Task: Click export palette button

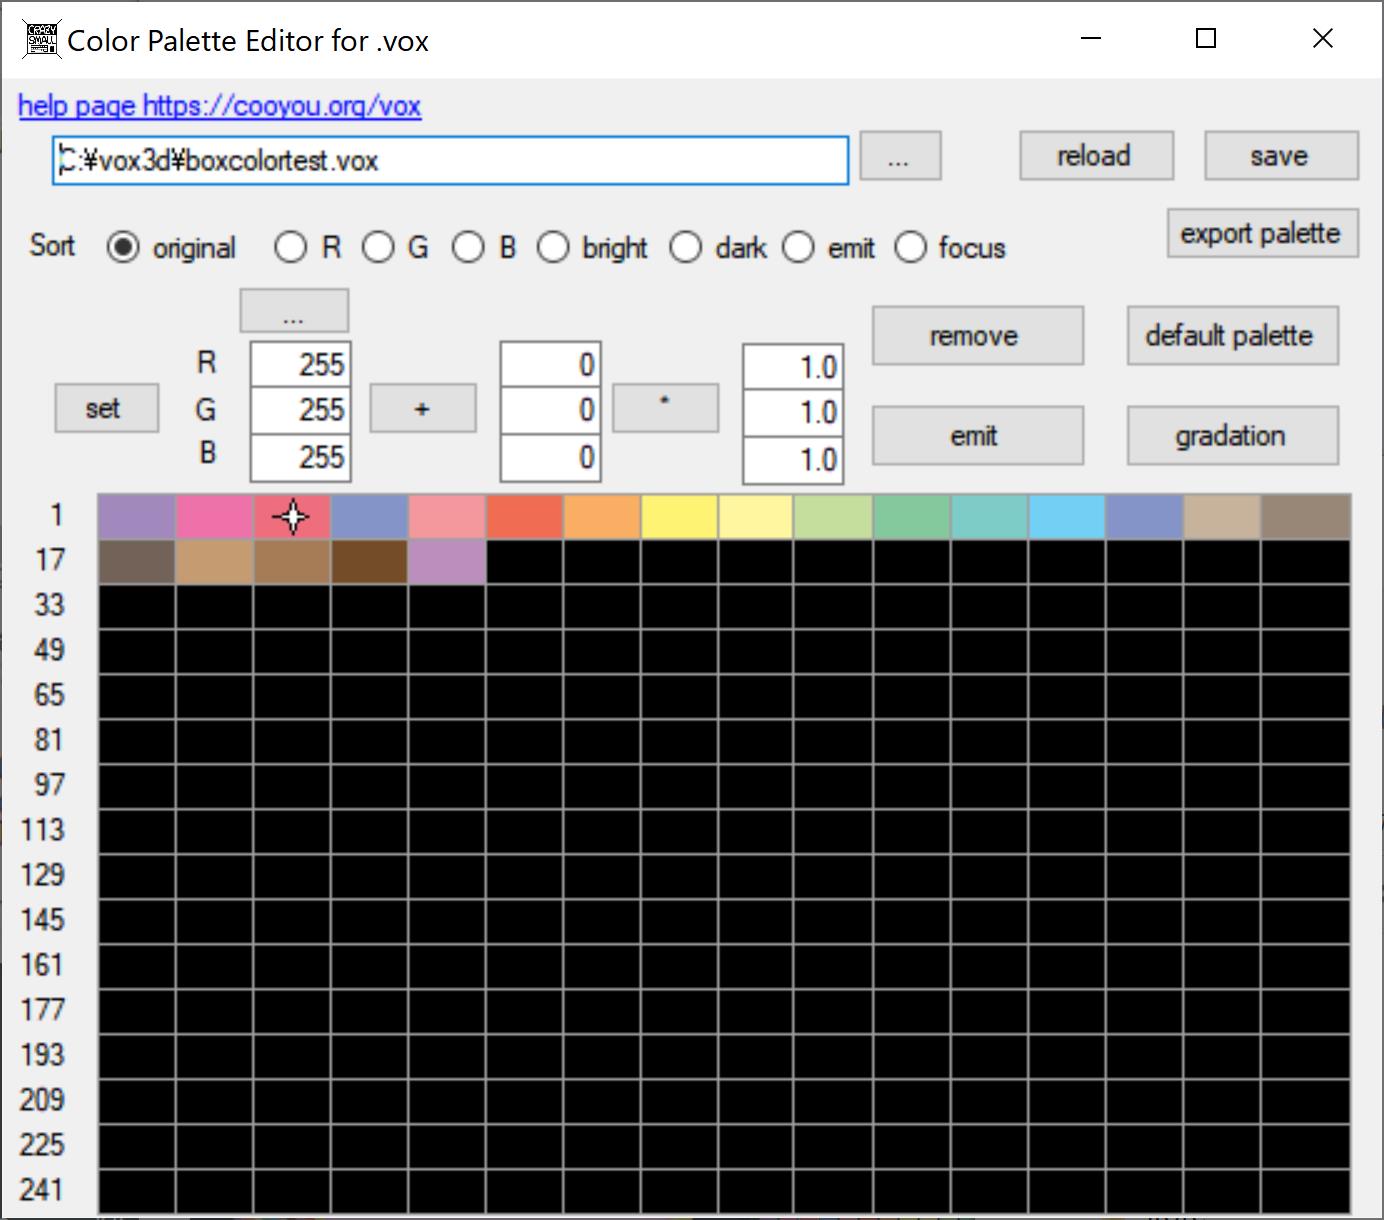Action: coord(1260,234)
